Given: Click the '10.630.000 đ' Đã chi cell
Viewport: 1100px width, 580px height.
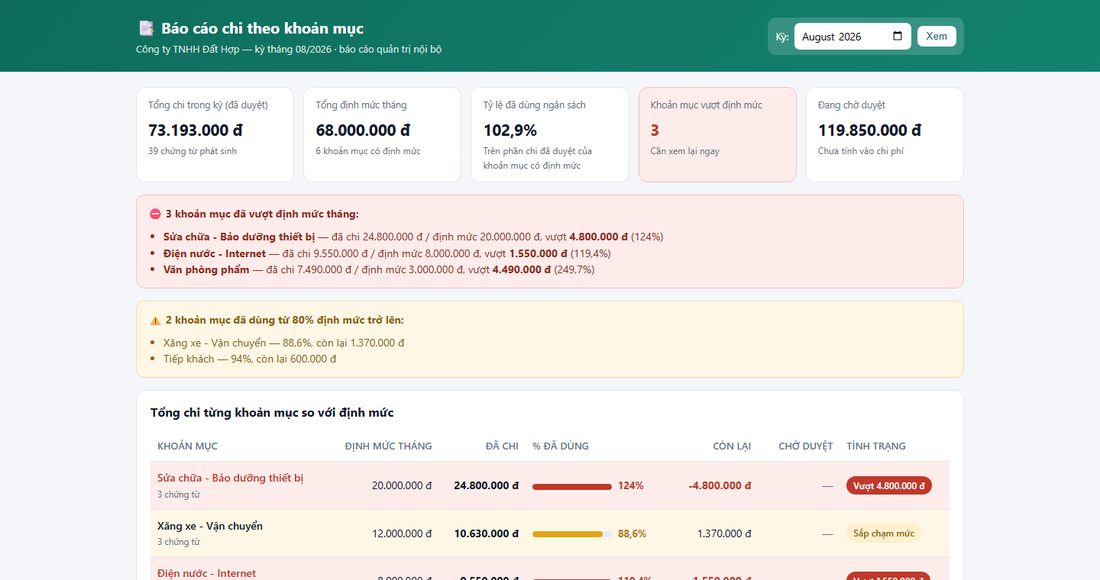Looking at the screenshot, I should point(486,534).
